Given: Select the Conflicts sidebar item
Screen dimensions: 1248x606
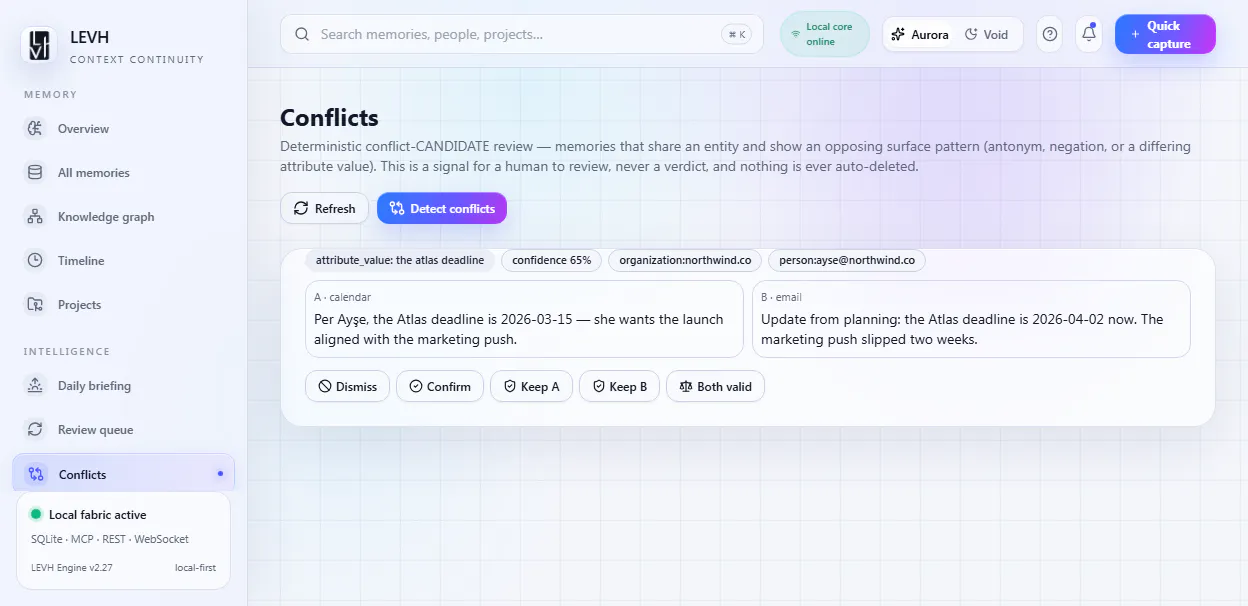Looking at the screenshot, I should pyautogui.click(x=123, y=474).
